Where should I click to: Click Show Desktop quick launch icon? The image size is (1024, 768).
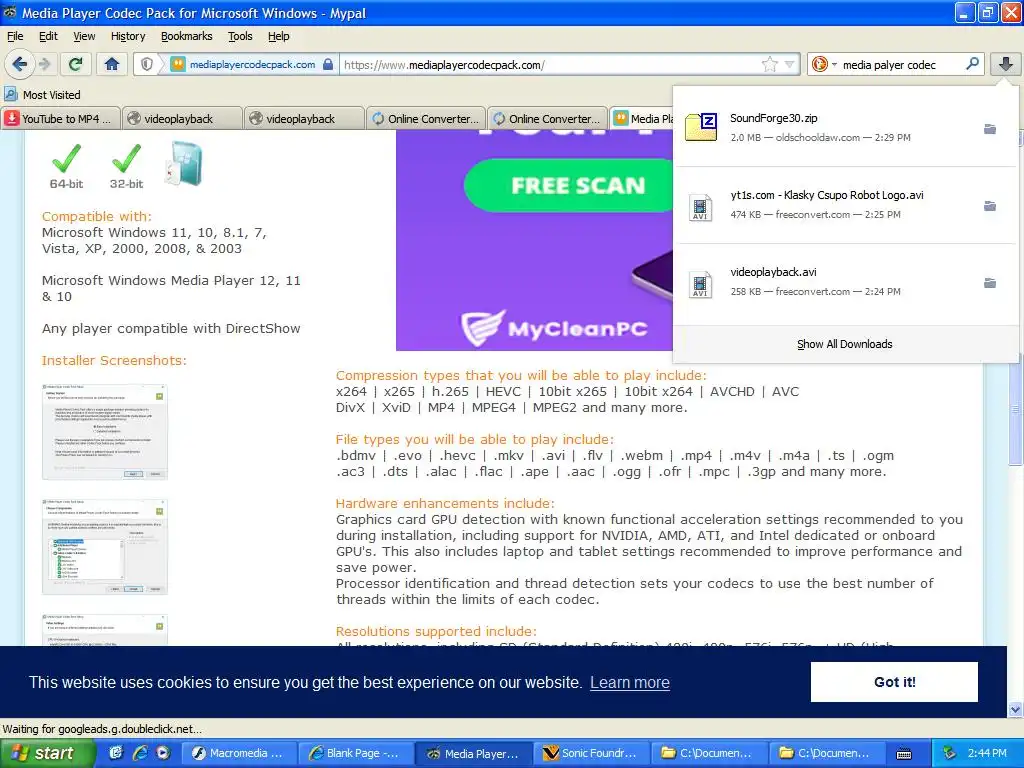coord(116,753)
